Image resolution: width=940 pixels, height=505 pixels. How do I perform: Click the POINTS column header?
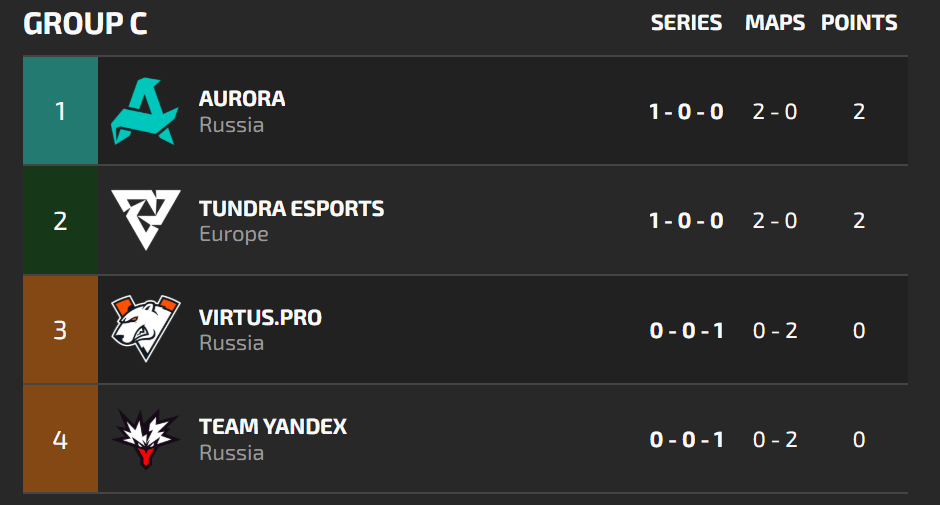(859, 23)
